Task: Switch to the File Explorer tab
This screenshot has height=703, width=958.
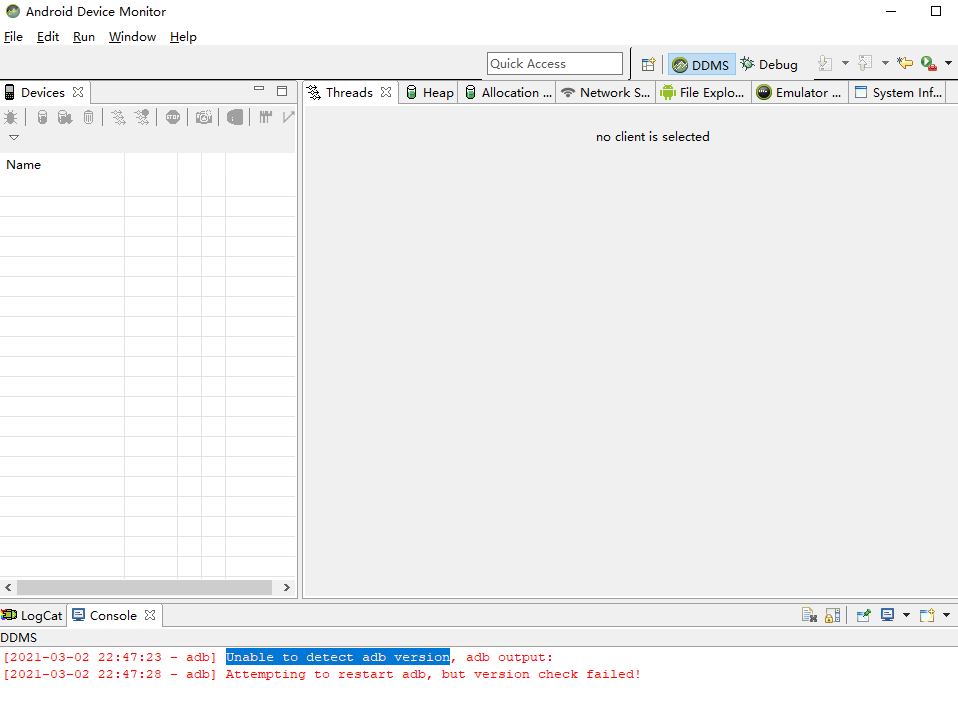Action: tap(703, 93)
